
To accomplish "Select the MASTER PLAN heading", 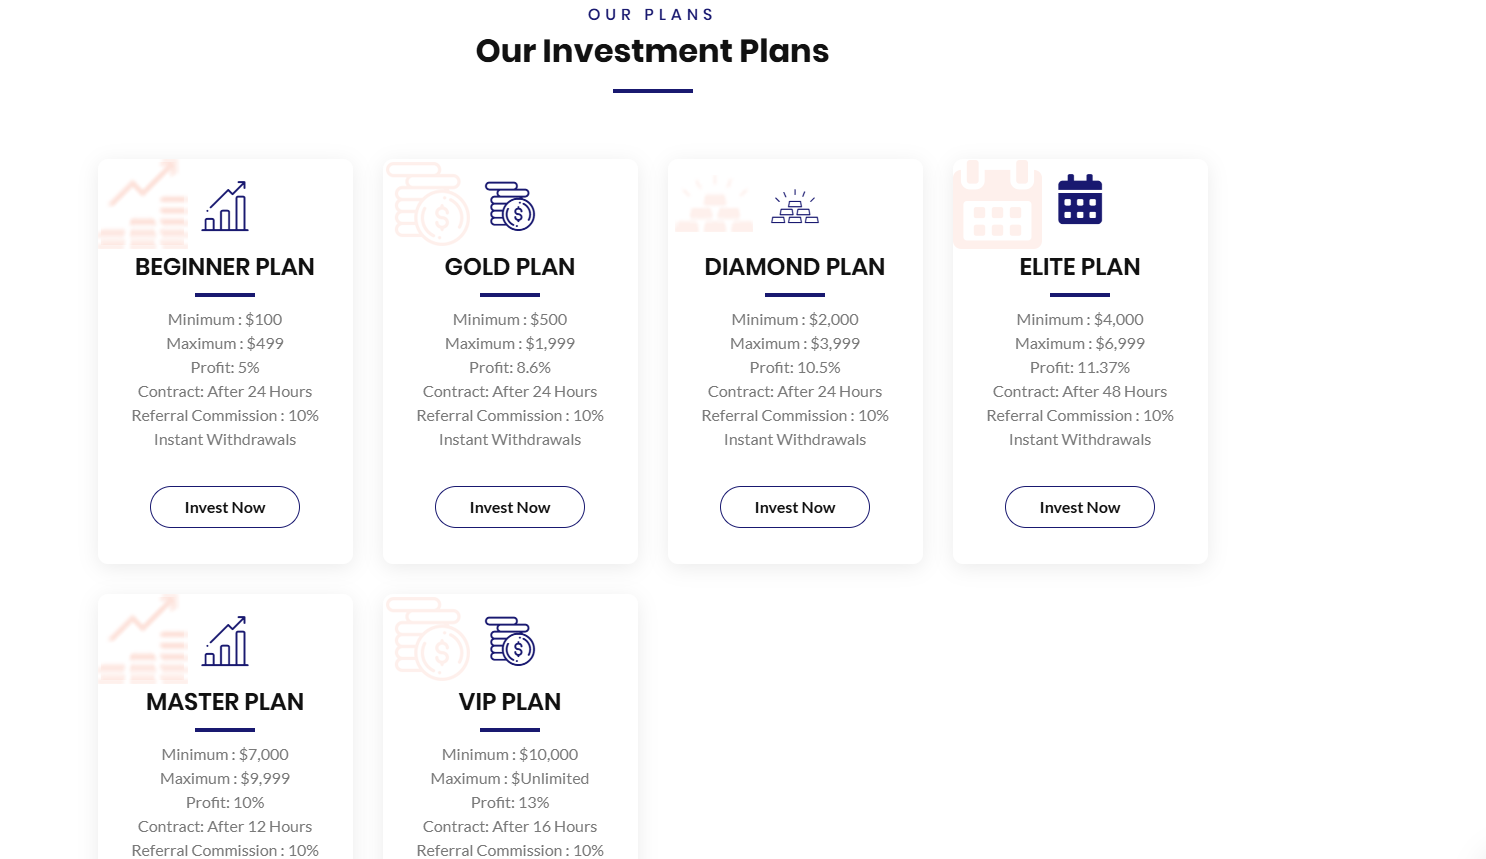I will [225, 702].
